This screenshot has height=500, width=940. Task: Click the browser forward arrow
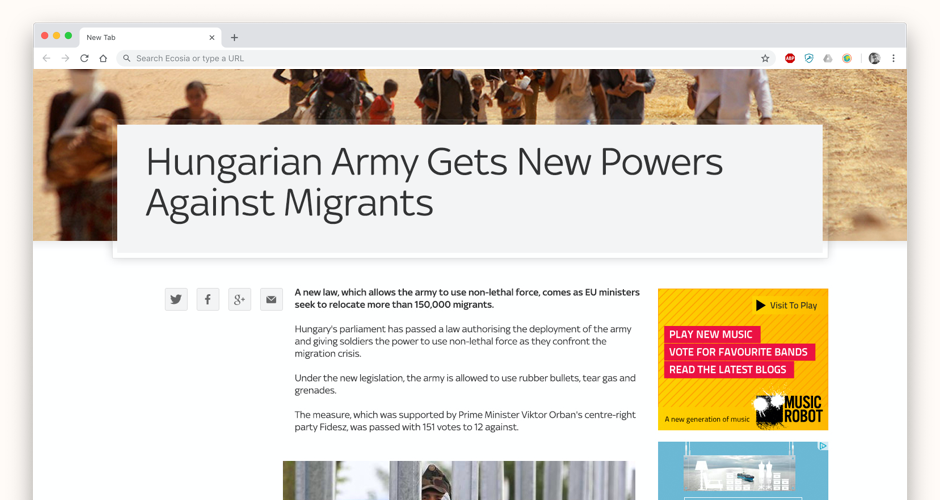tap(65, 58)
